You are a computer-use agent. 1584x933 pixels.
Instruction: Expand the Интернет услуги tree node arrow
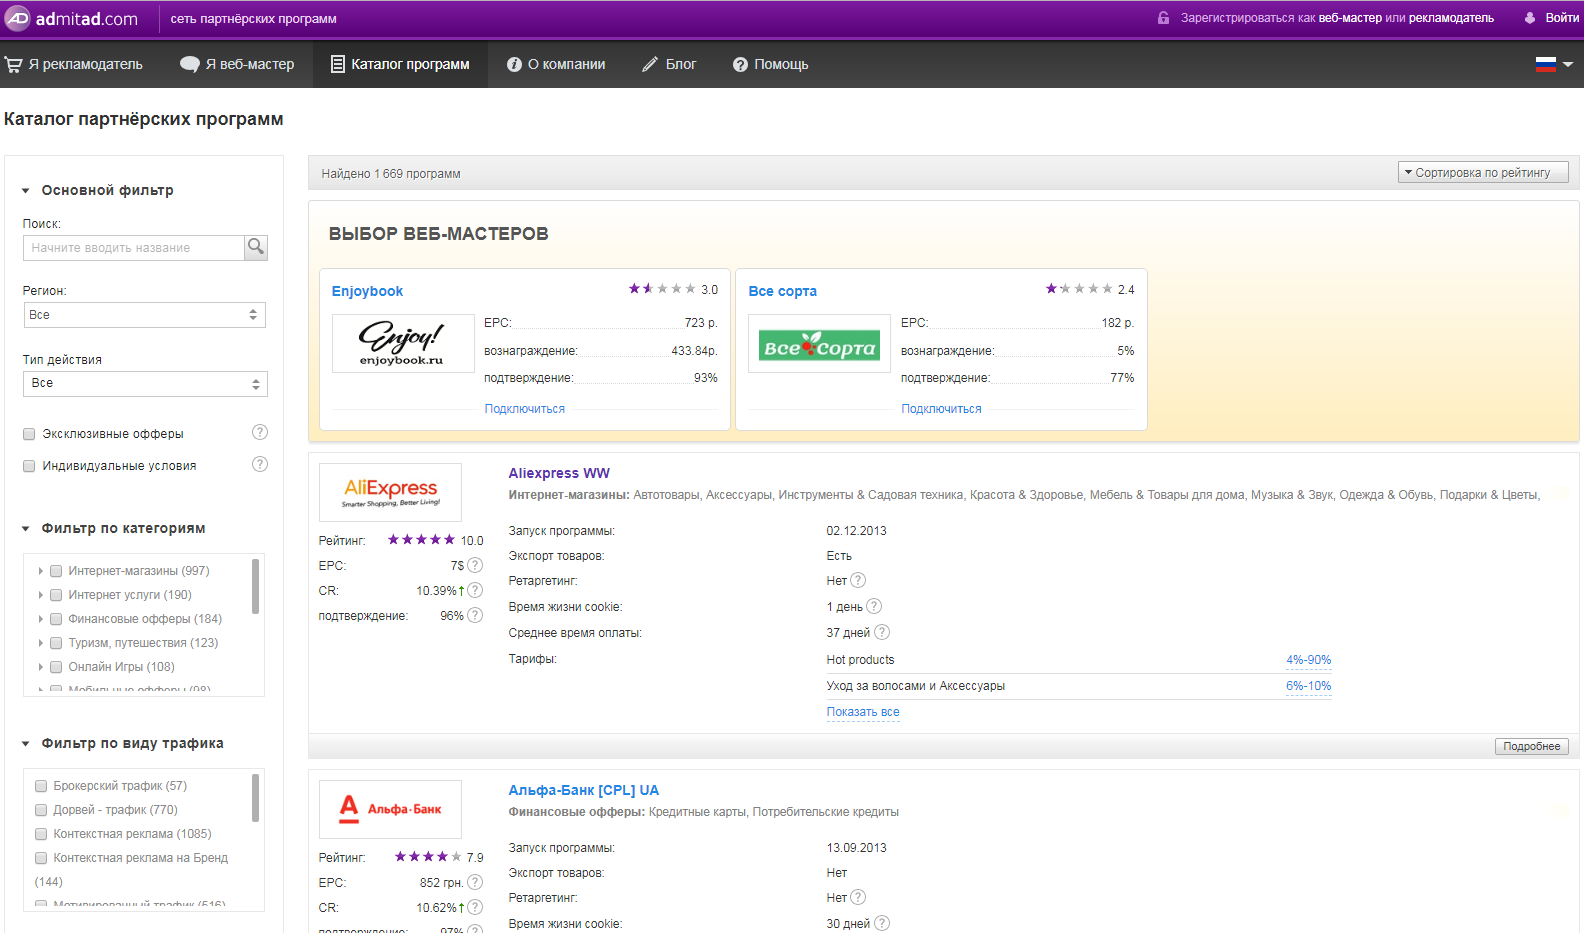(40, 595)
